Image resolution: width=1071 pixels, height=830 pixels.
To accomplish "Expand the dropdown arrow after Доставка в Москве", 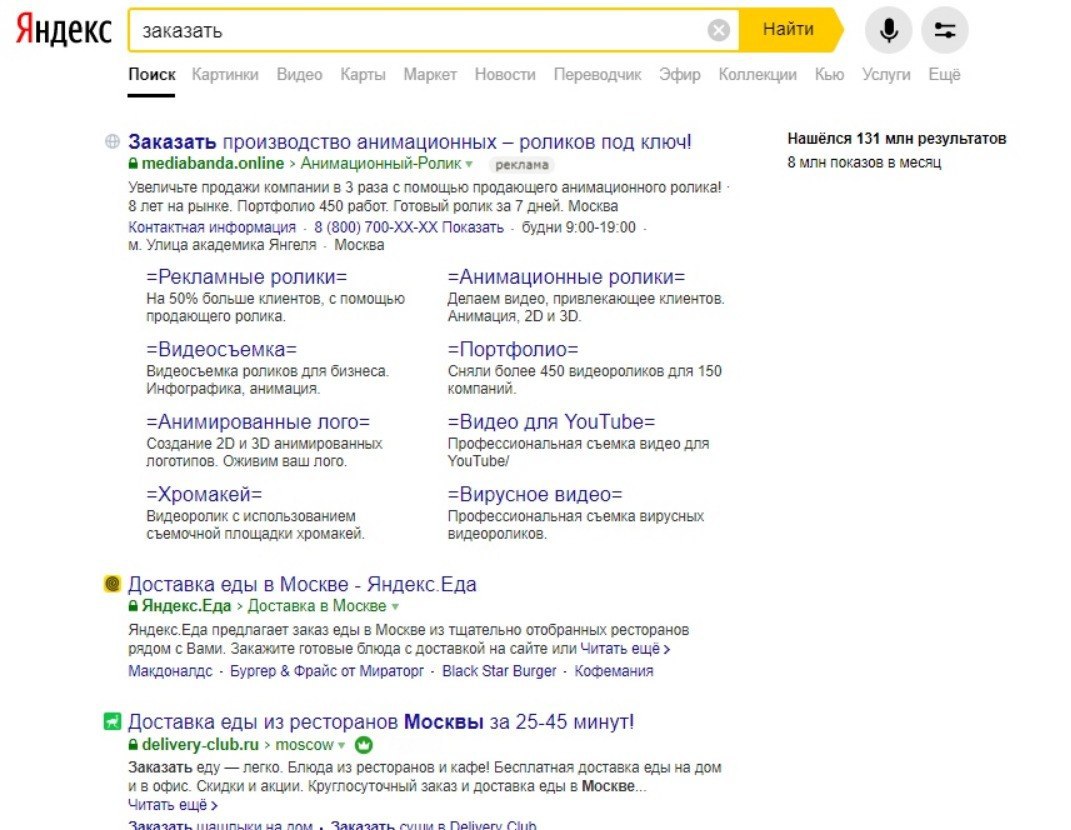I will point(395,607).
